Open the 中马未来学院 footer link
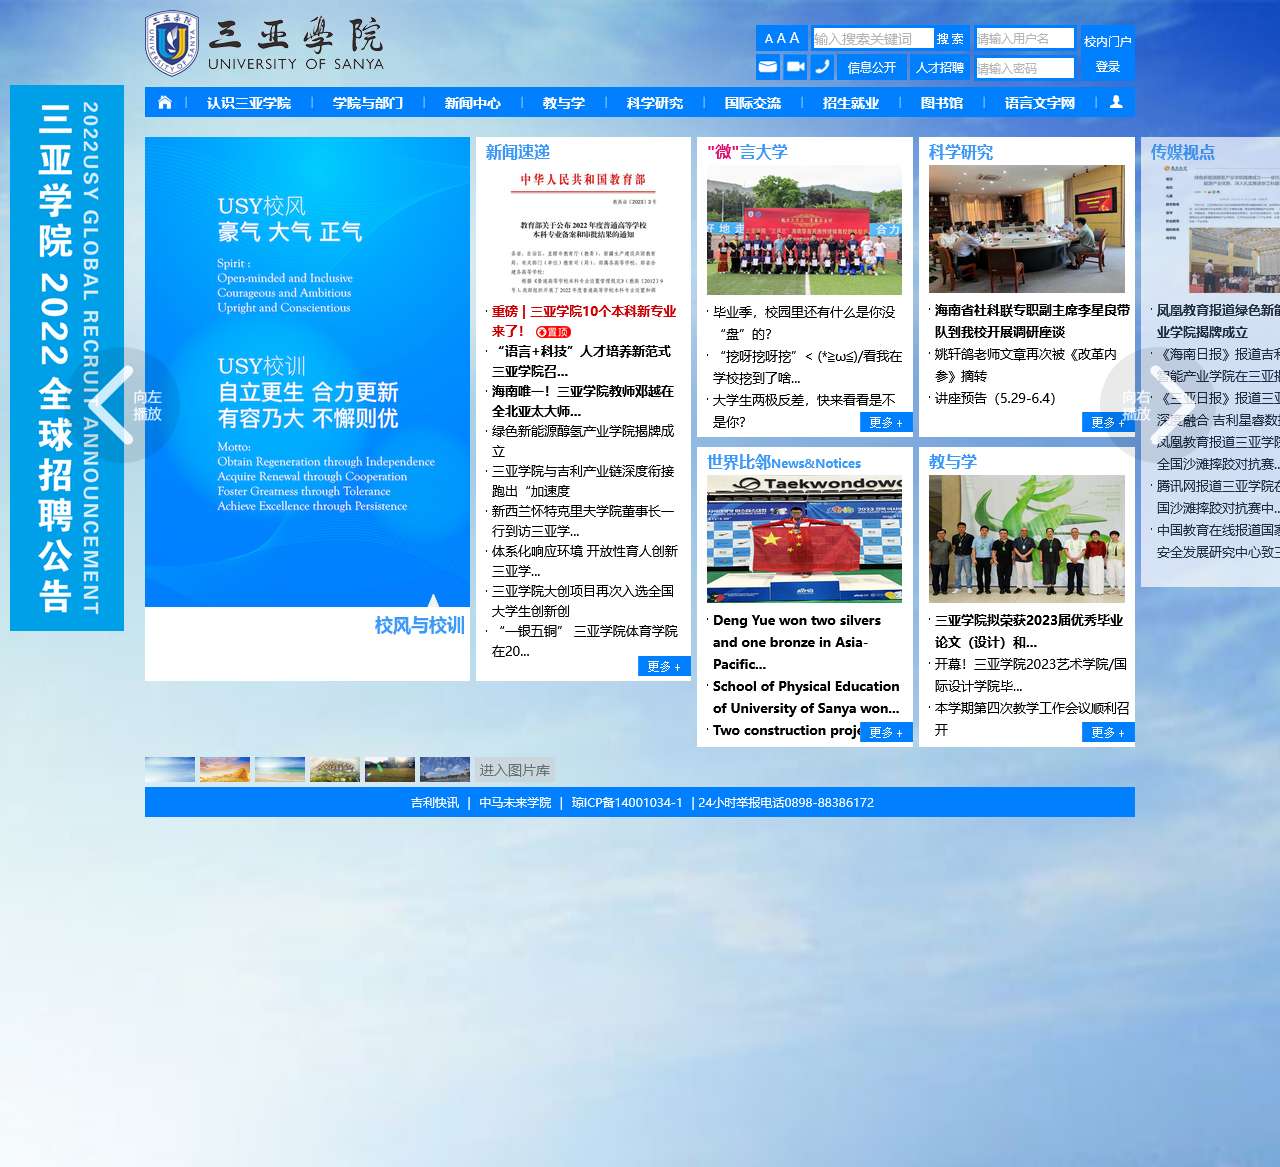 [x=515, y=802]
